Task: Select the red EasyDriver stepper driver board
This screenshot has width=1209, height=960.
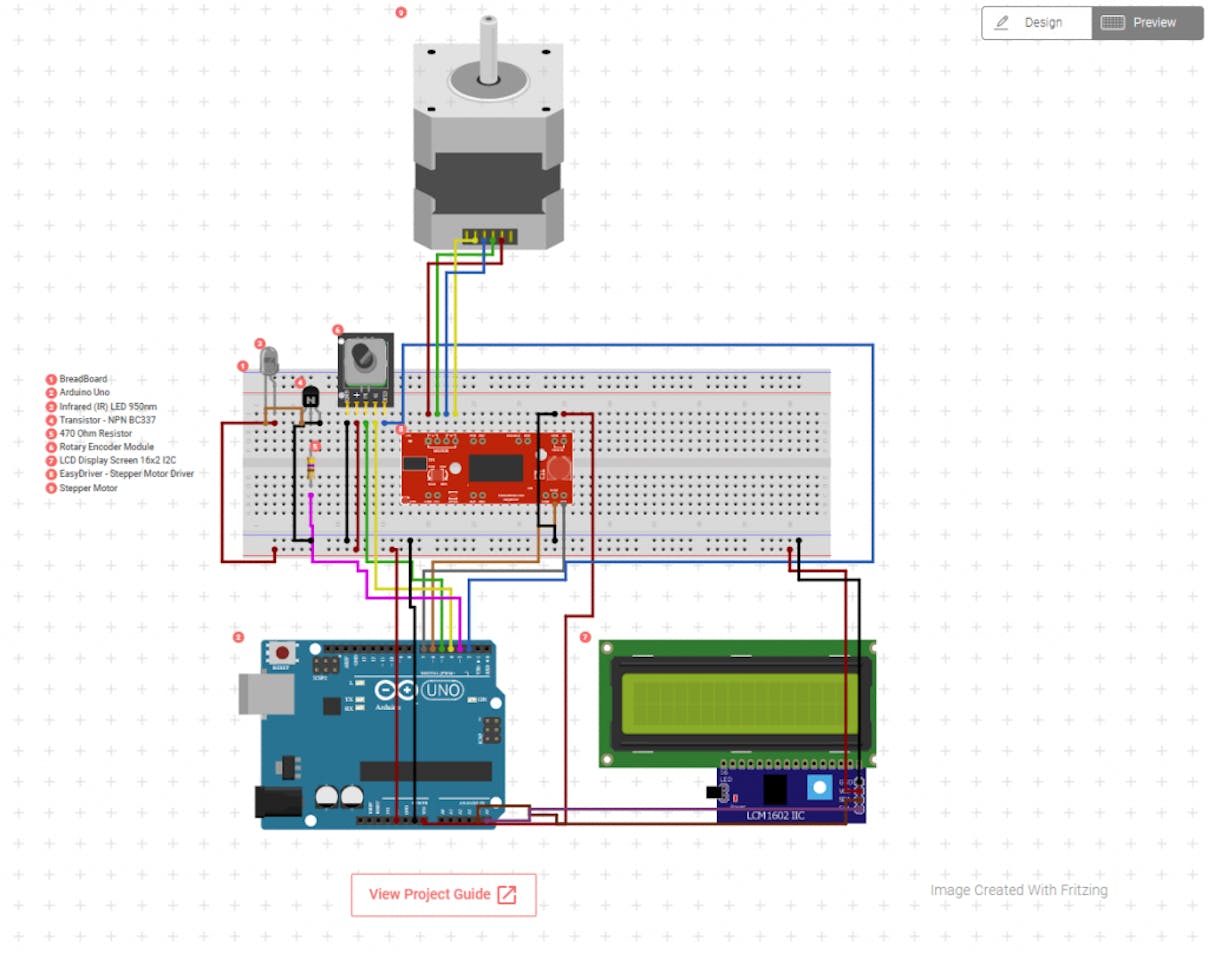Action: click(487, 468)
